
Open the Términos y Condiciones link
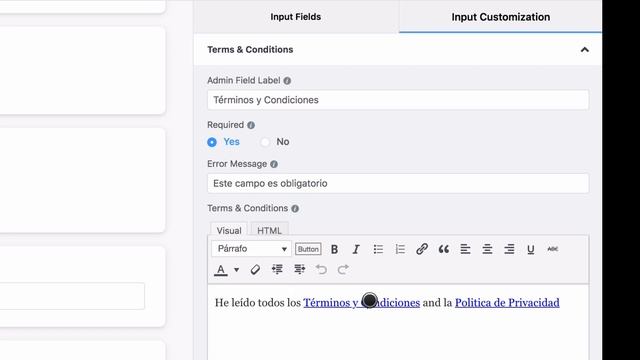point(361,303)
